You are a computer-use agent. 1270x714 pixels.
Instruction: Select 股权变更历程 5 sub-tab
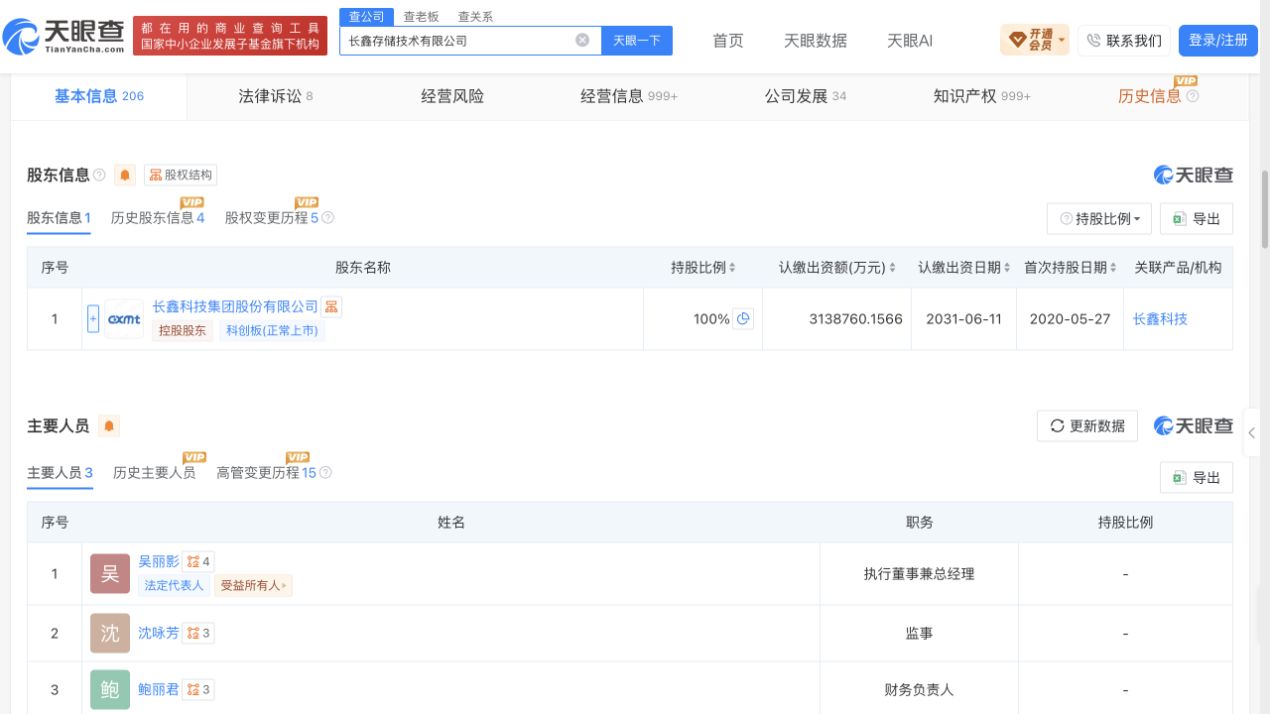(x=271, y=218)
